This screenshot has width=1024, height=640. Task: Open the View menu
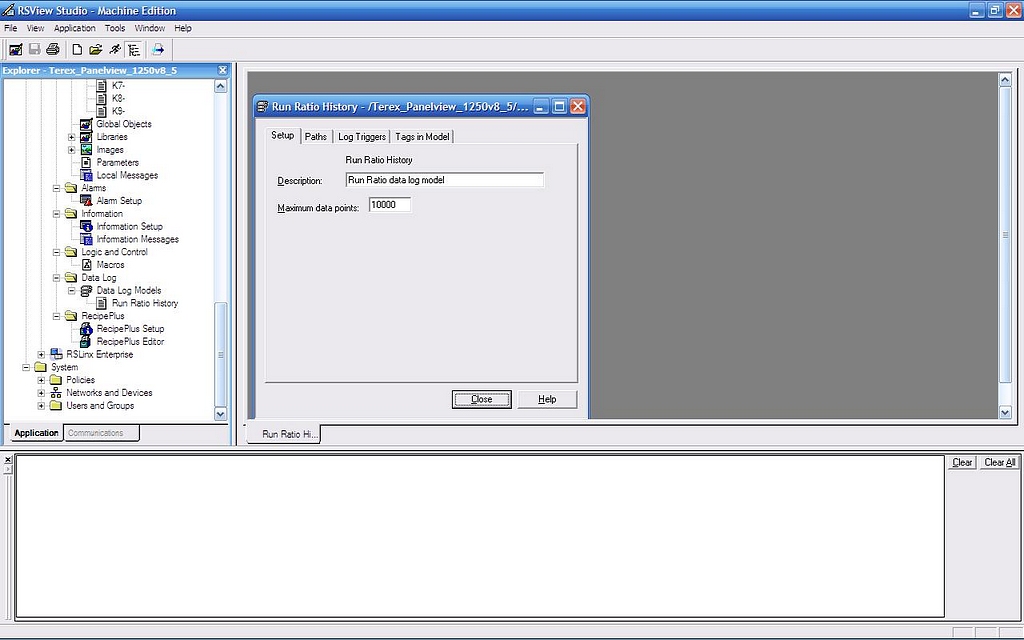pyautogui.click(x=35, y=28)
